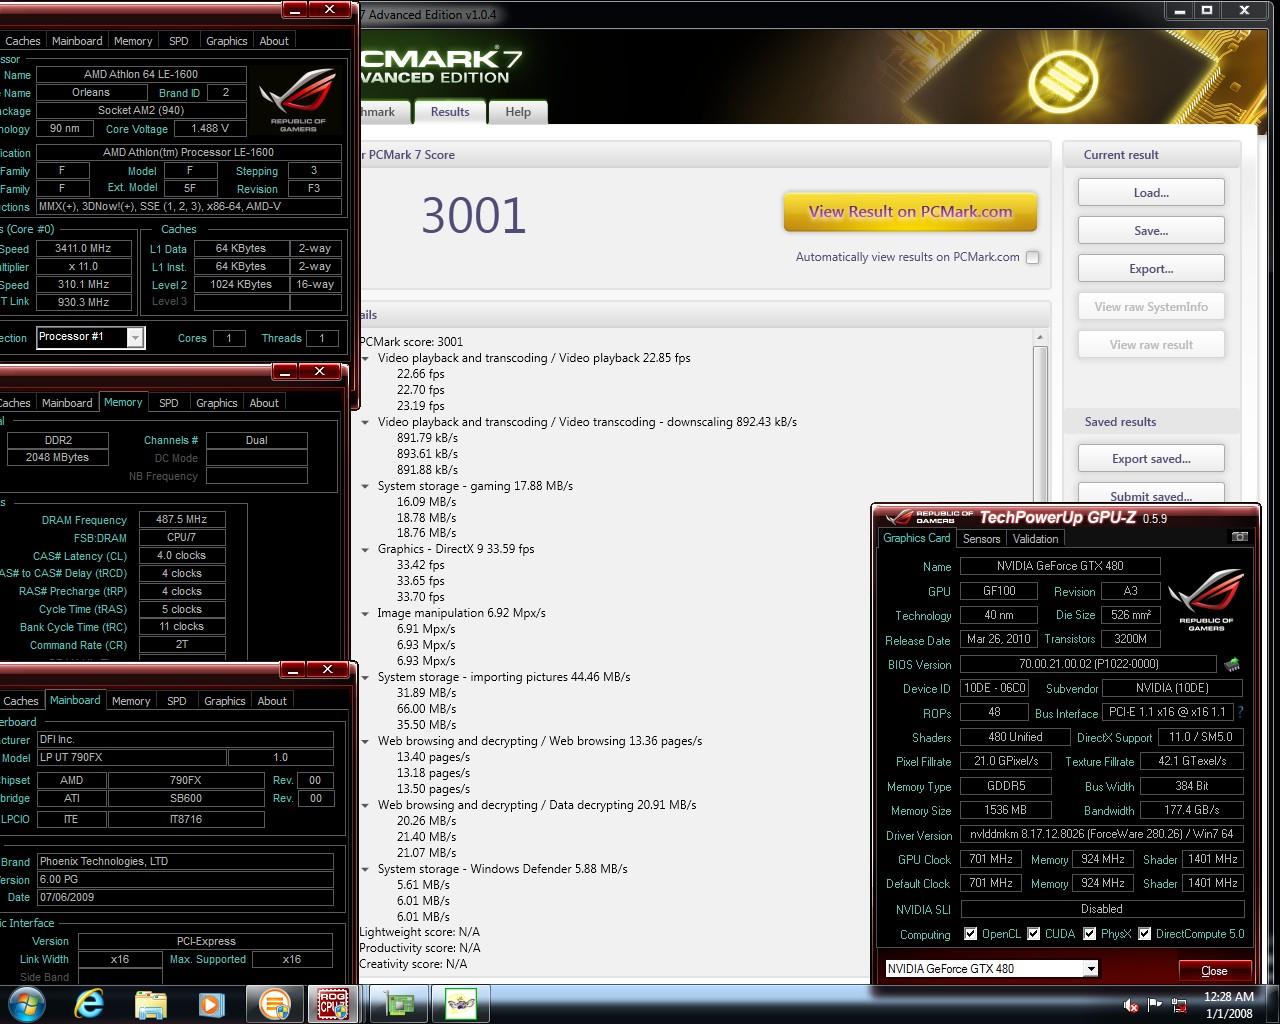Screen dimensions: 1280x1024
Task: Click the muted volume tray icon
Action: (x=1131, y=1005)
